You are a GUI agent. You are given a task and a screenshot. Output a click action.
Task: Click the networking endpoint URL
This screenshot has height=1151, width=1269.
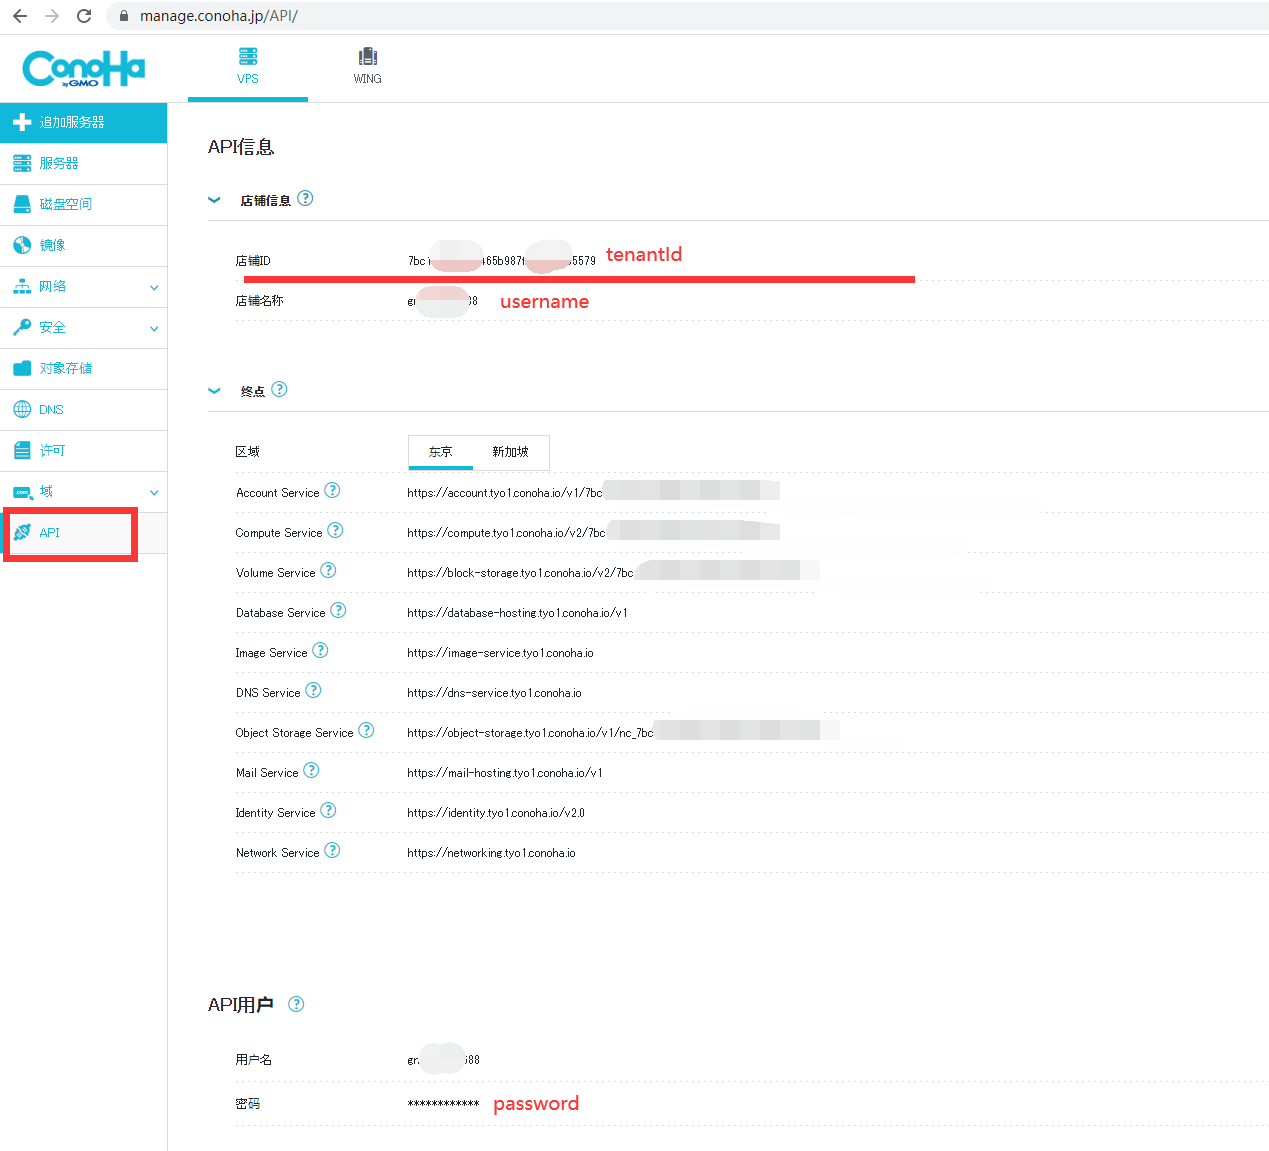[x=491, y=853]
